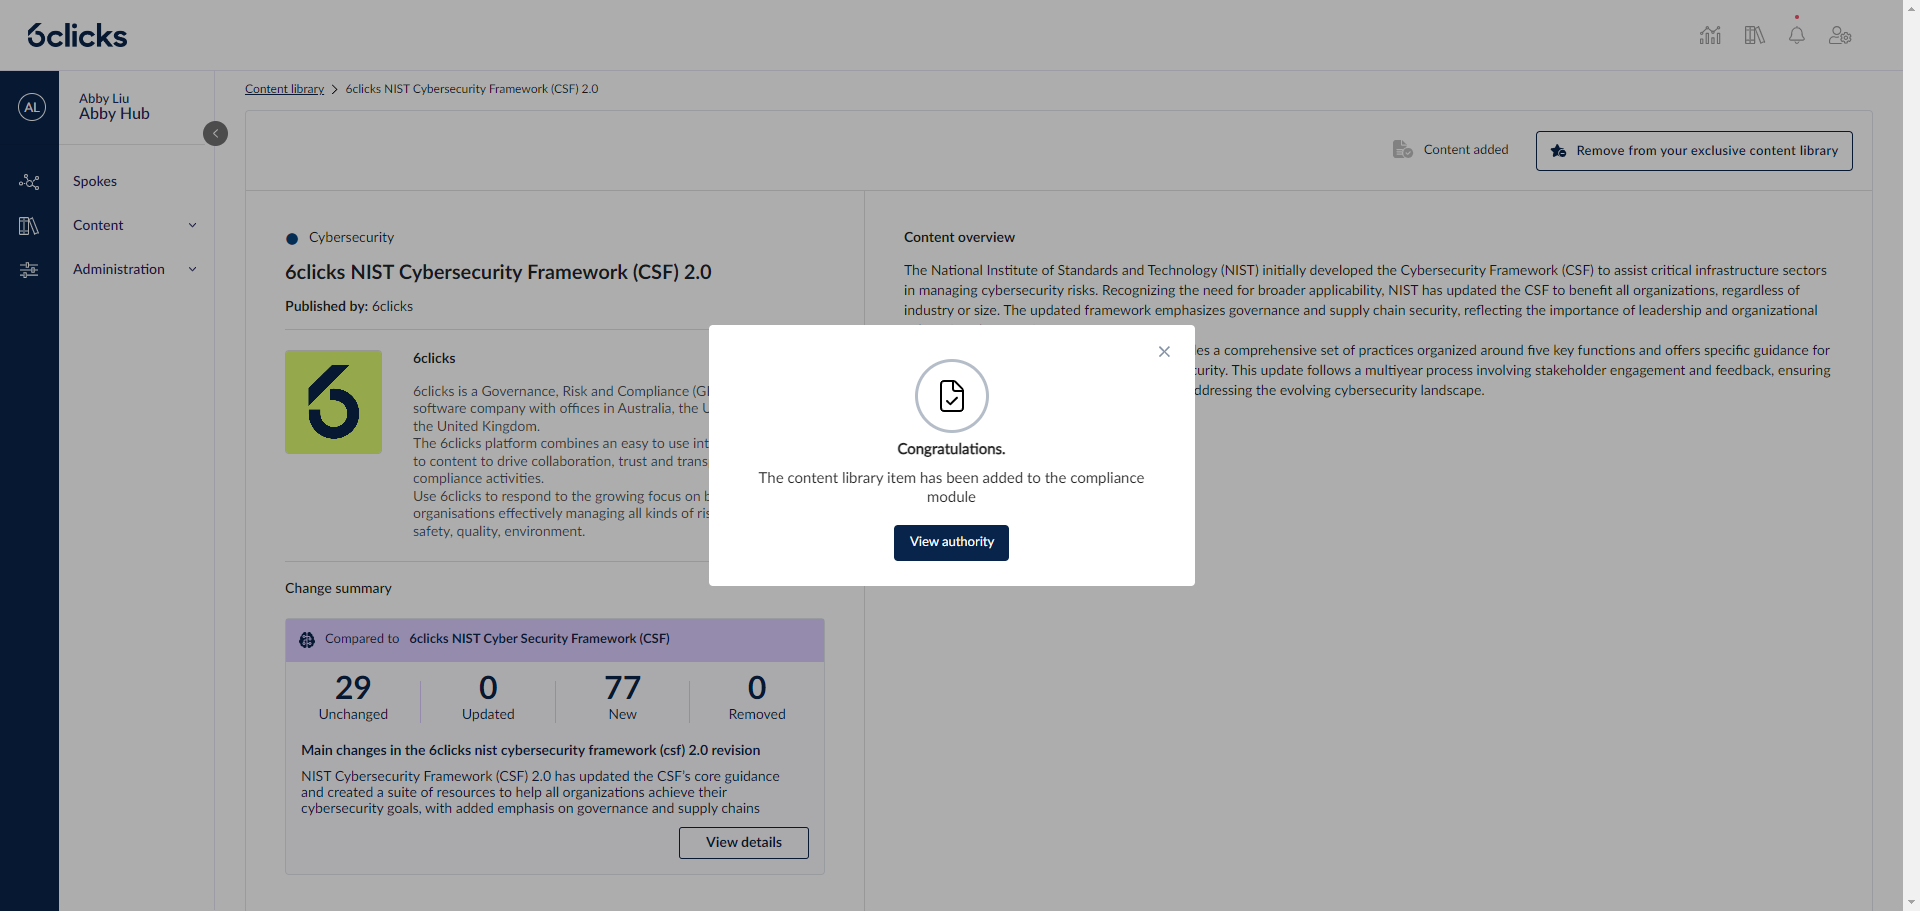Click the Cybersecurity blue dot indicator
The width and height of the screenshot is (1920, 911).
point(292,239)
